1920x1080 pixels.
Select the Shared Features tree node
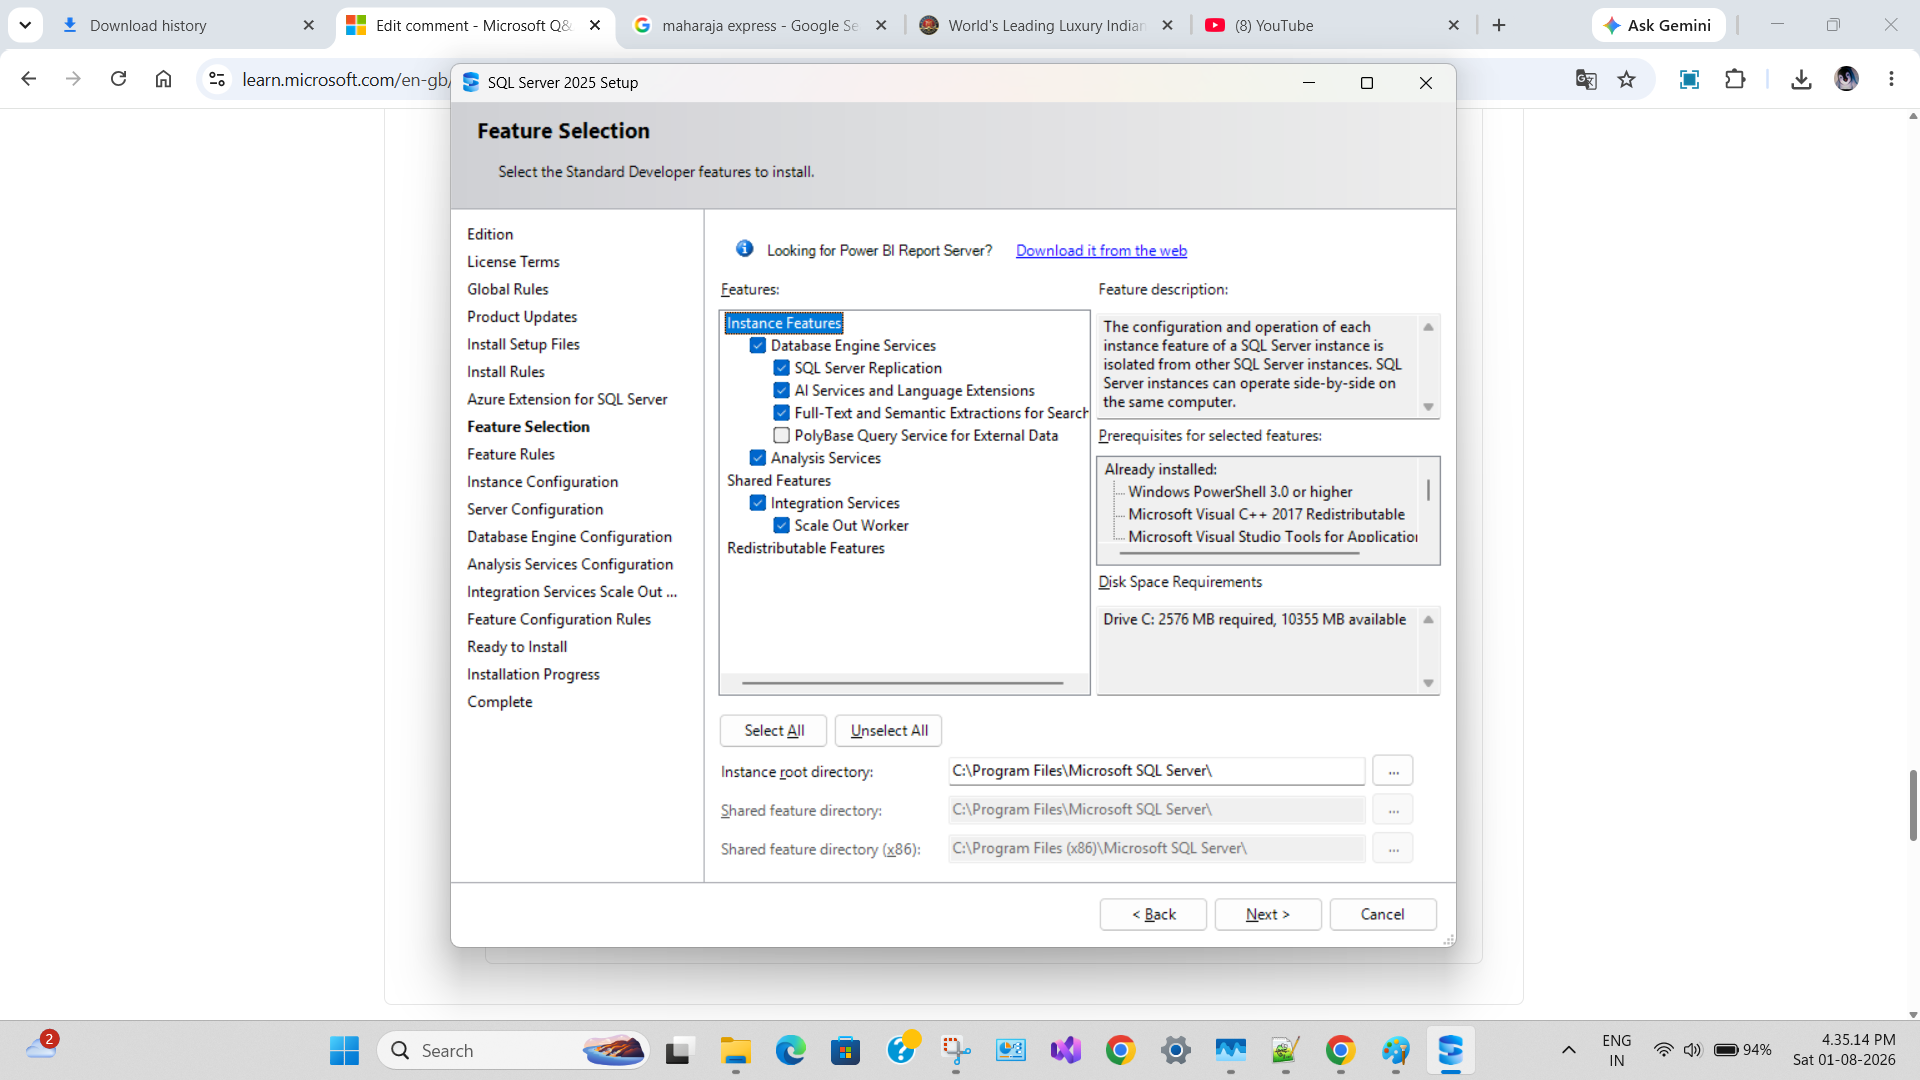(779, 481)
